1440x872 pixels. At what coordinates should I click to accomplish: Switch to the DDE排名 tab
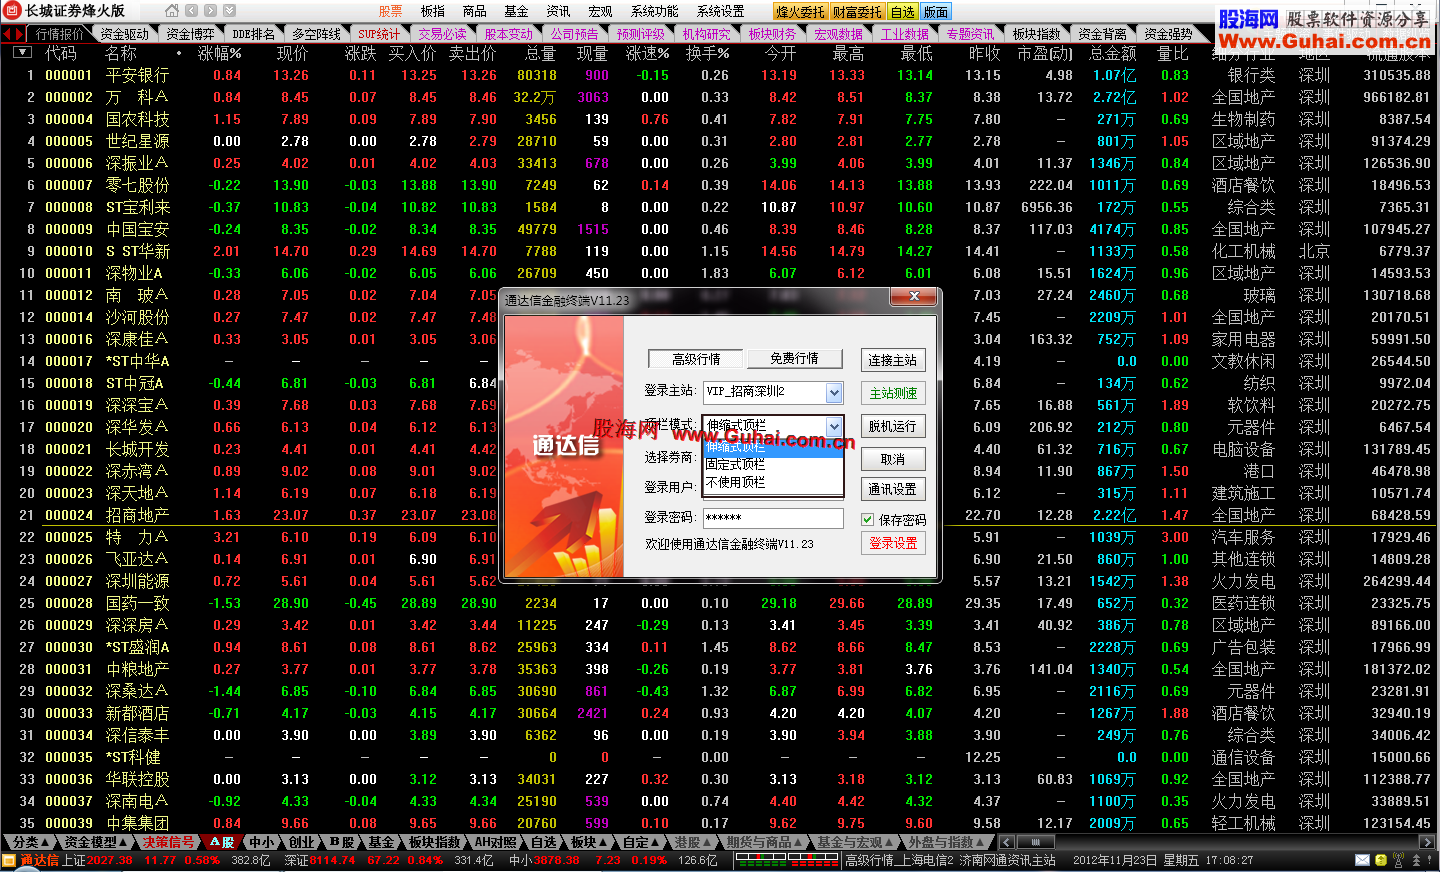click(254, 34)
